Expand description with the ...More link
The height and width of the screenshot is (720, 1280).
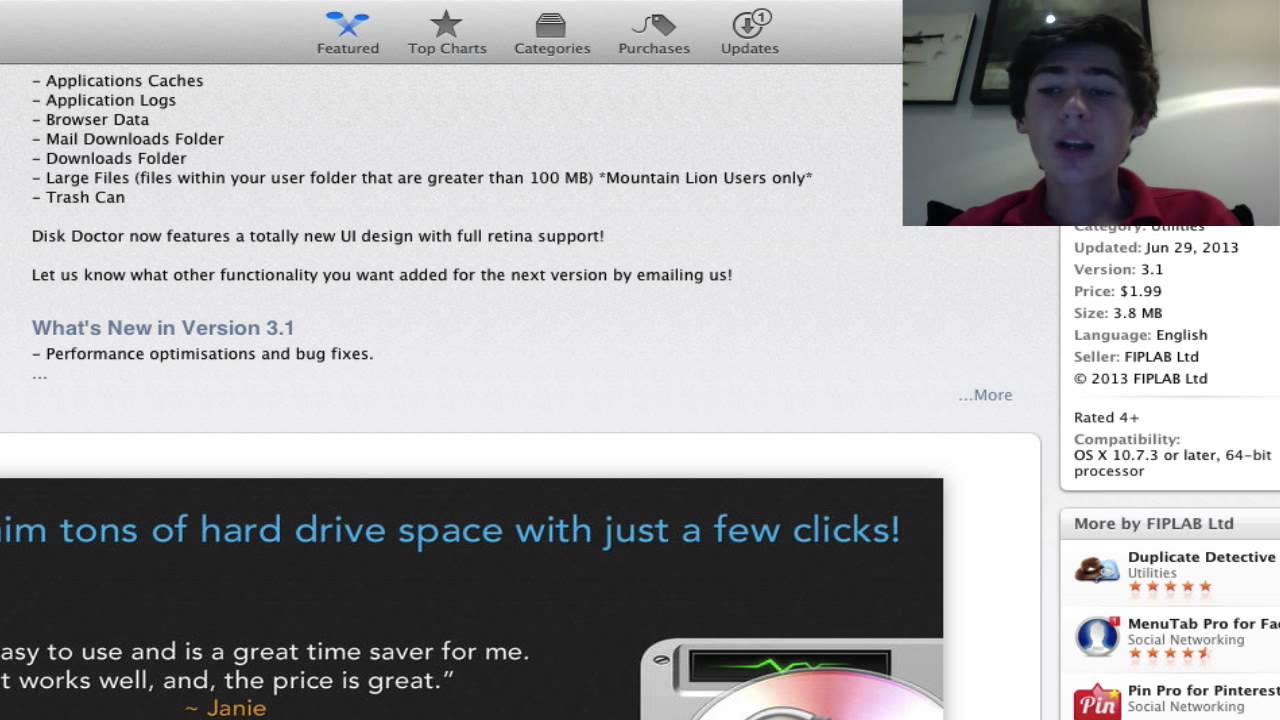pyautogui.click(x=985, y=395)
